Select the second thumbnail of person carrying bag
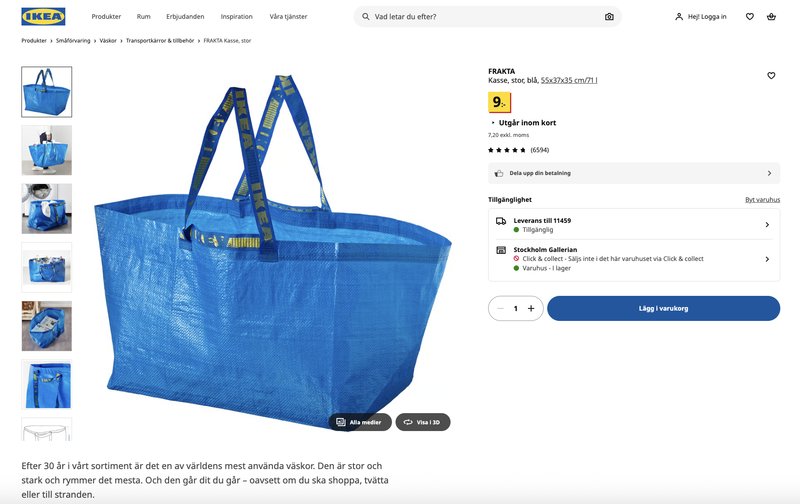The image size is (800, 504). pos(47,150)
